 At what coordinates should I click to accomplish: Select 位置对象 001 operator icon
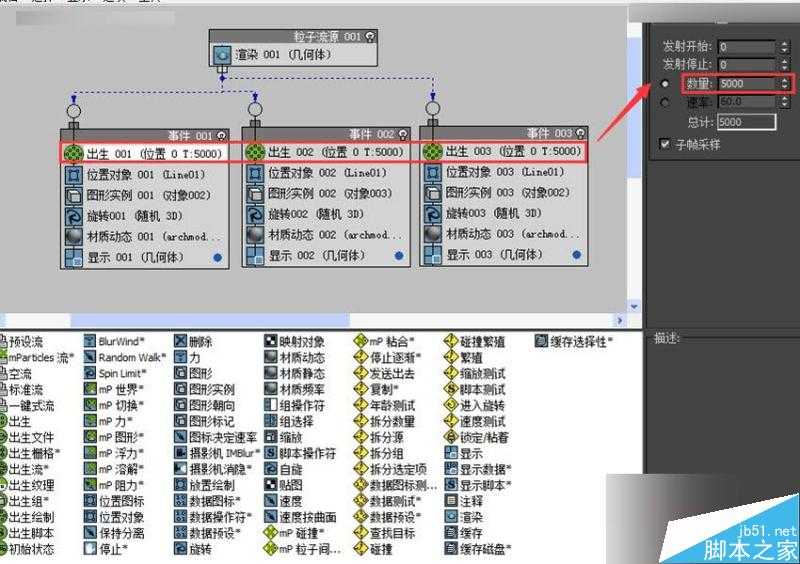click(x=74, y=175)
